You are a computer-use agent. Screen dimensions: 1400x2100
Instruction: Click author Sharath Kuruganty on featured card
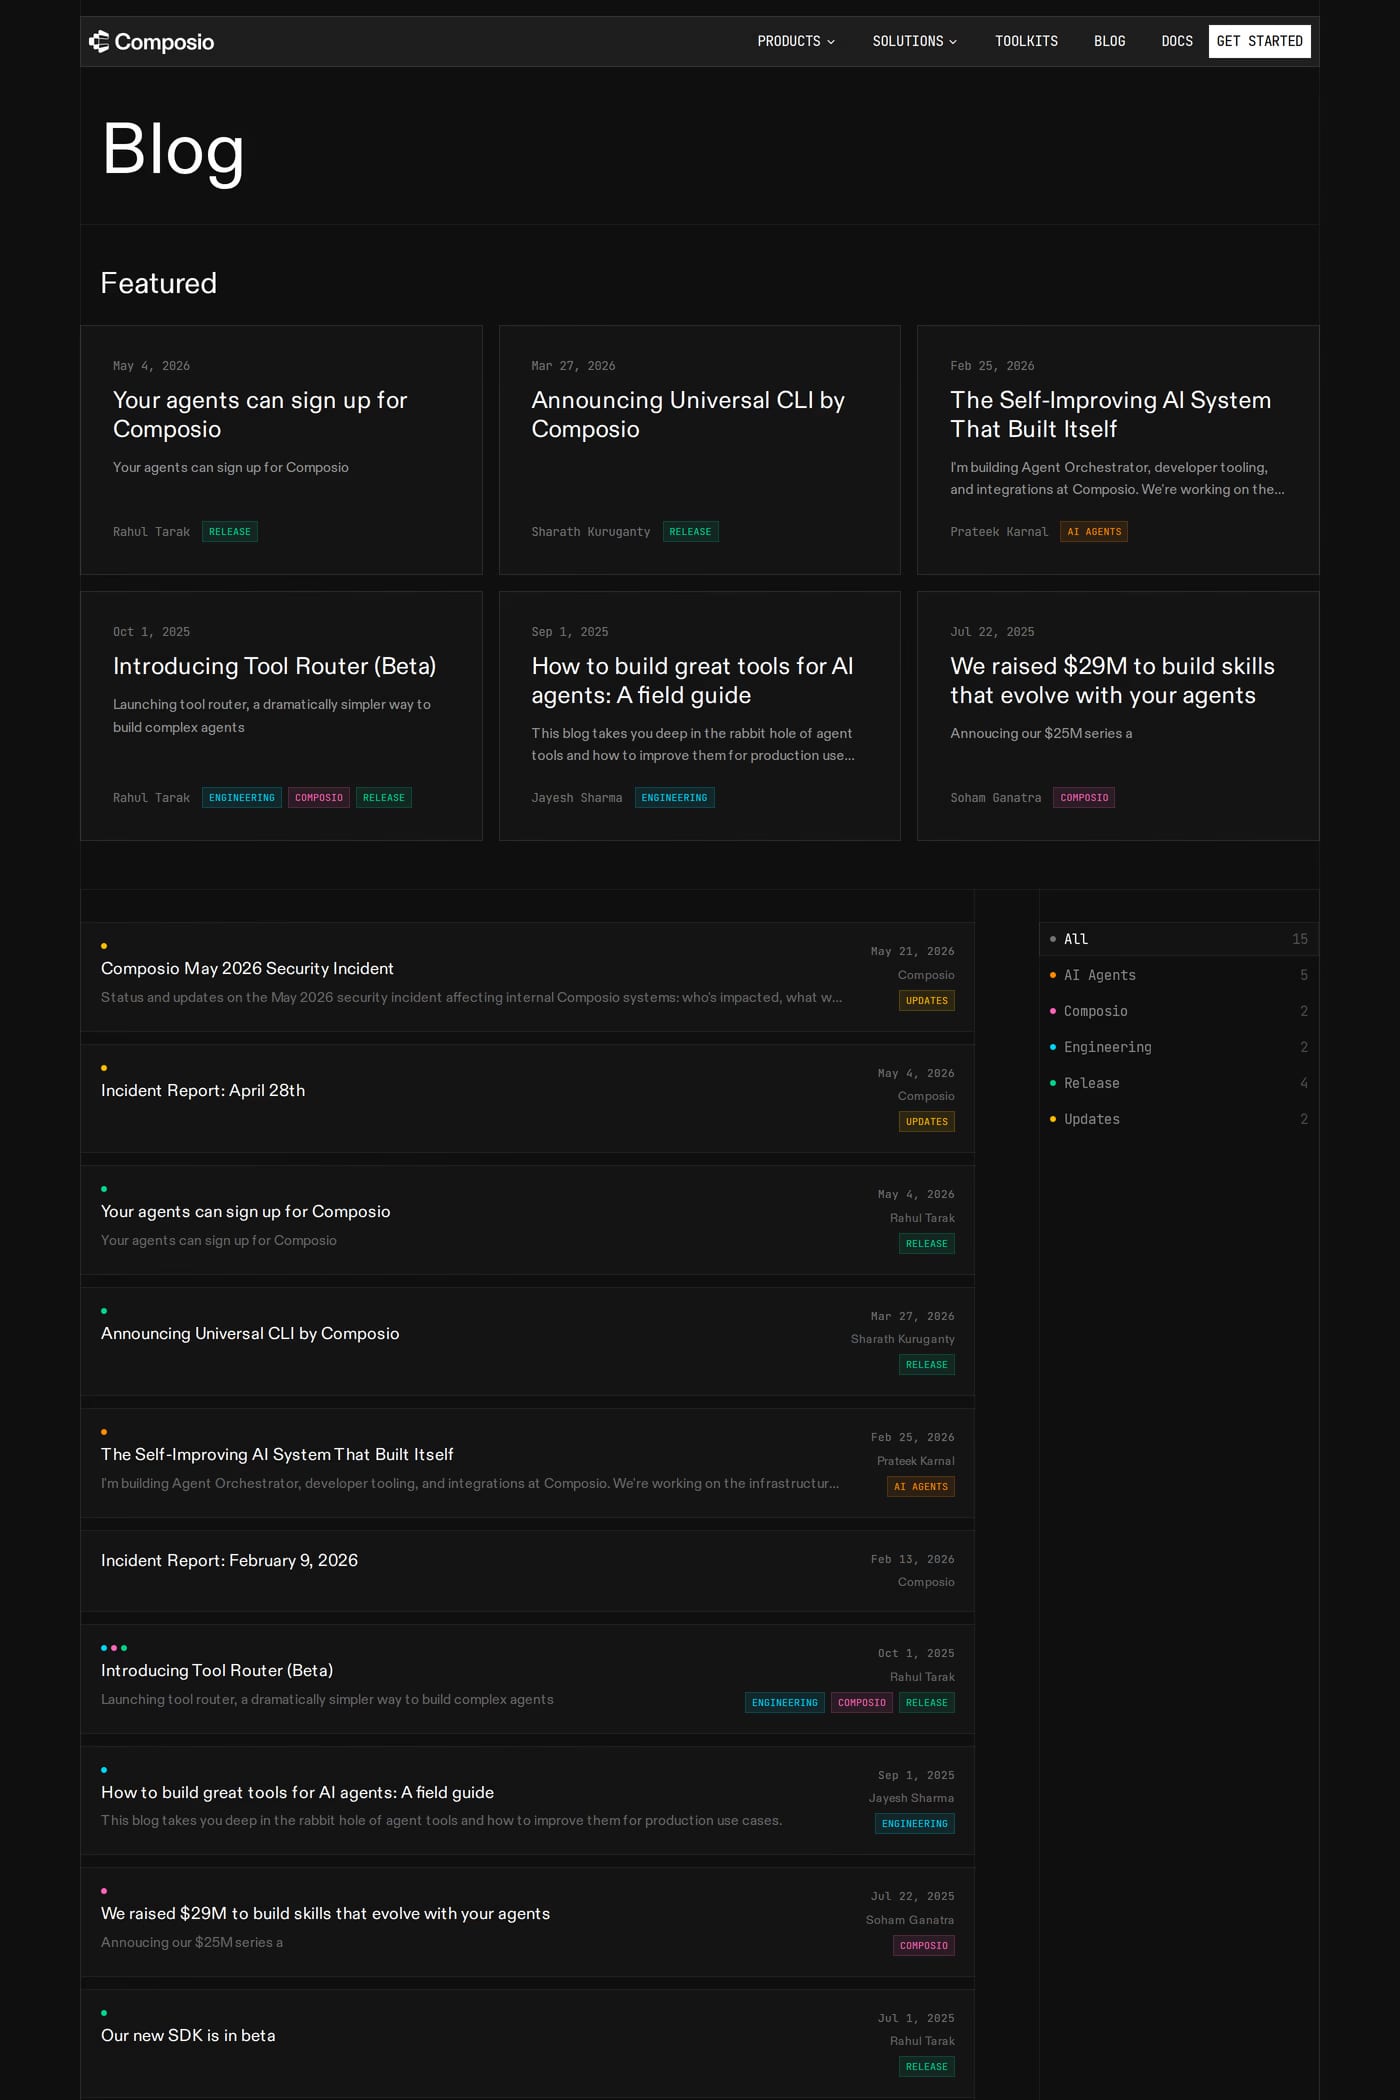(591, 532)
